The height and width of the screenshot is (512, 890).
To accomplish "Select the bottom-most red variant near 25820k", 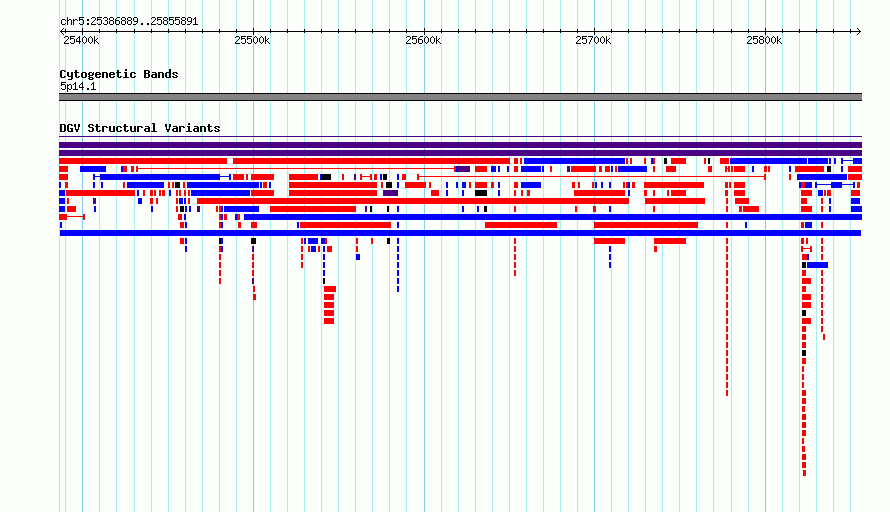I will [x=804, y=473].
